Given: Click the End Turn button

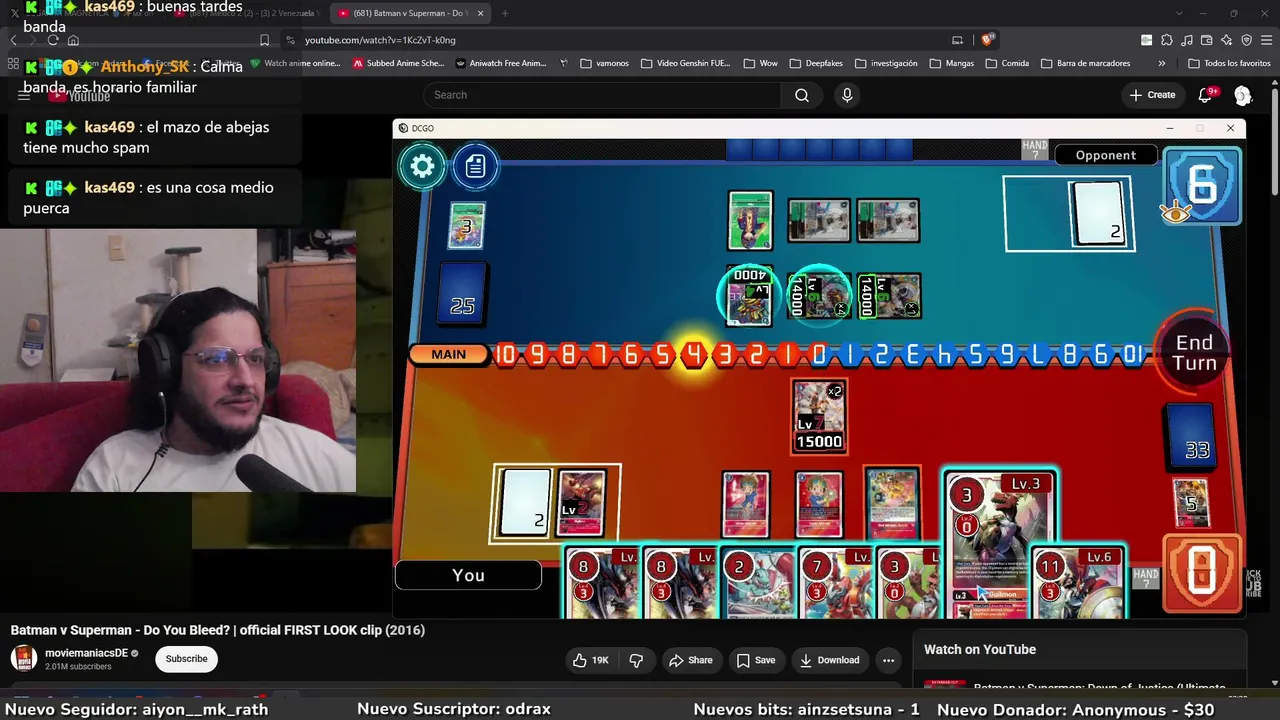Looking at the screenshot, I should (x=1194, y=353).
